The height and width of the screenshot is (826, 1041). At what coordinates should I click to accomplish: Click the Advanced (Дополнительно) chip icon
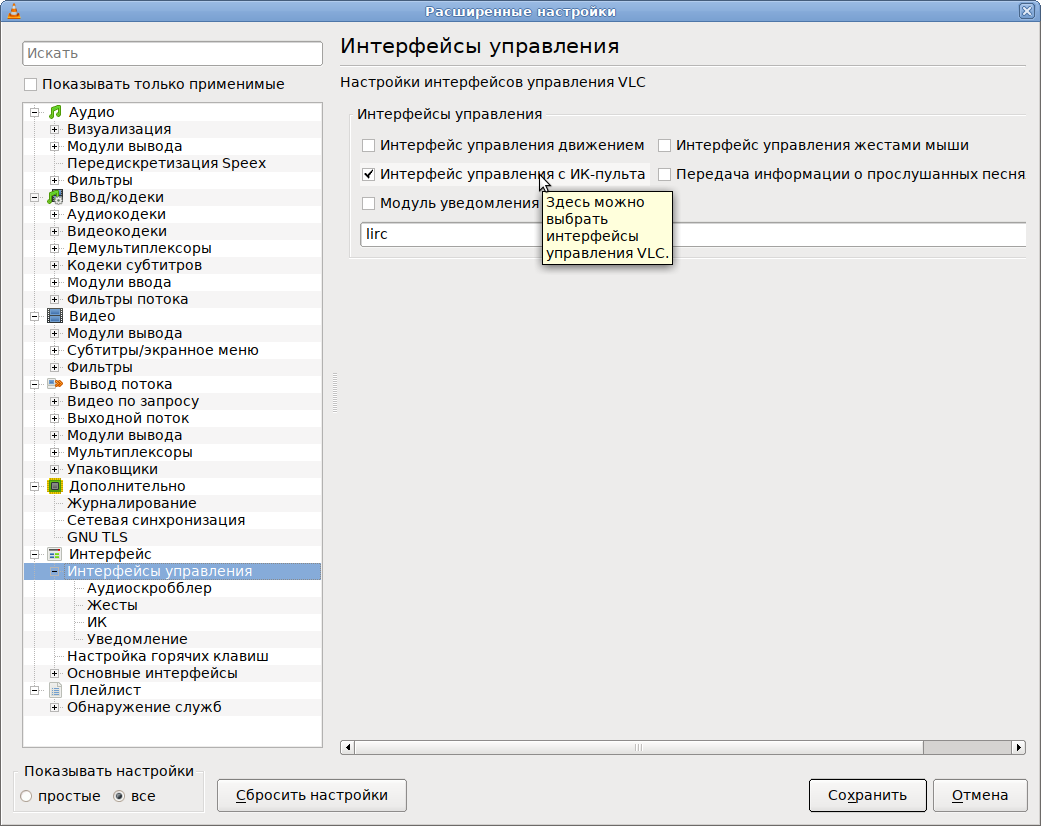tap(55, 486)
